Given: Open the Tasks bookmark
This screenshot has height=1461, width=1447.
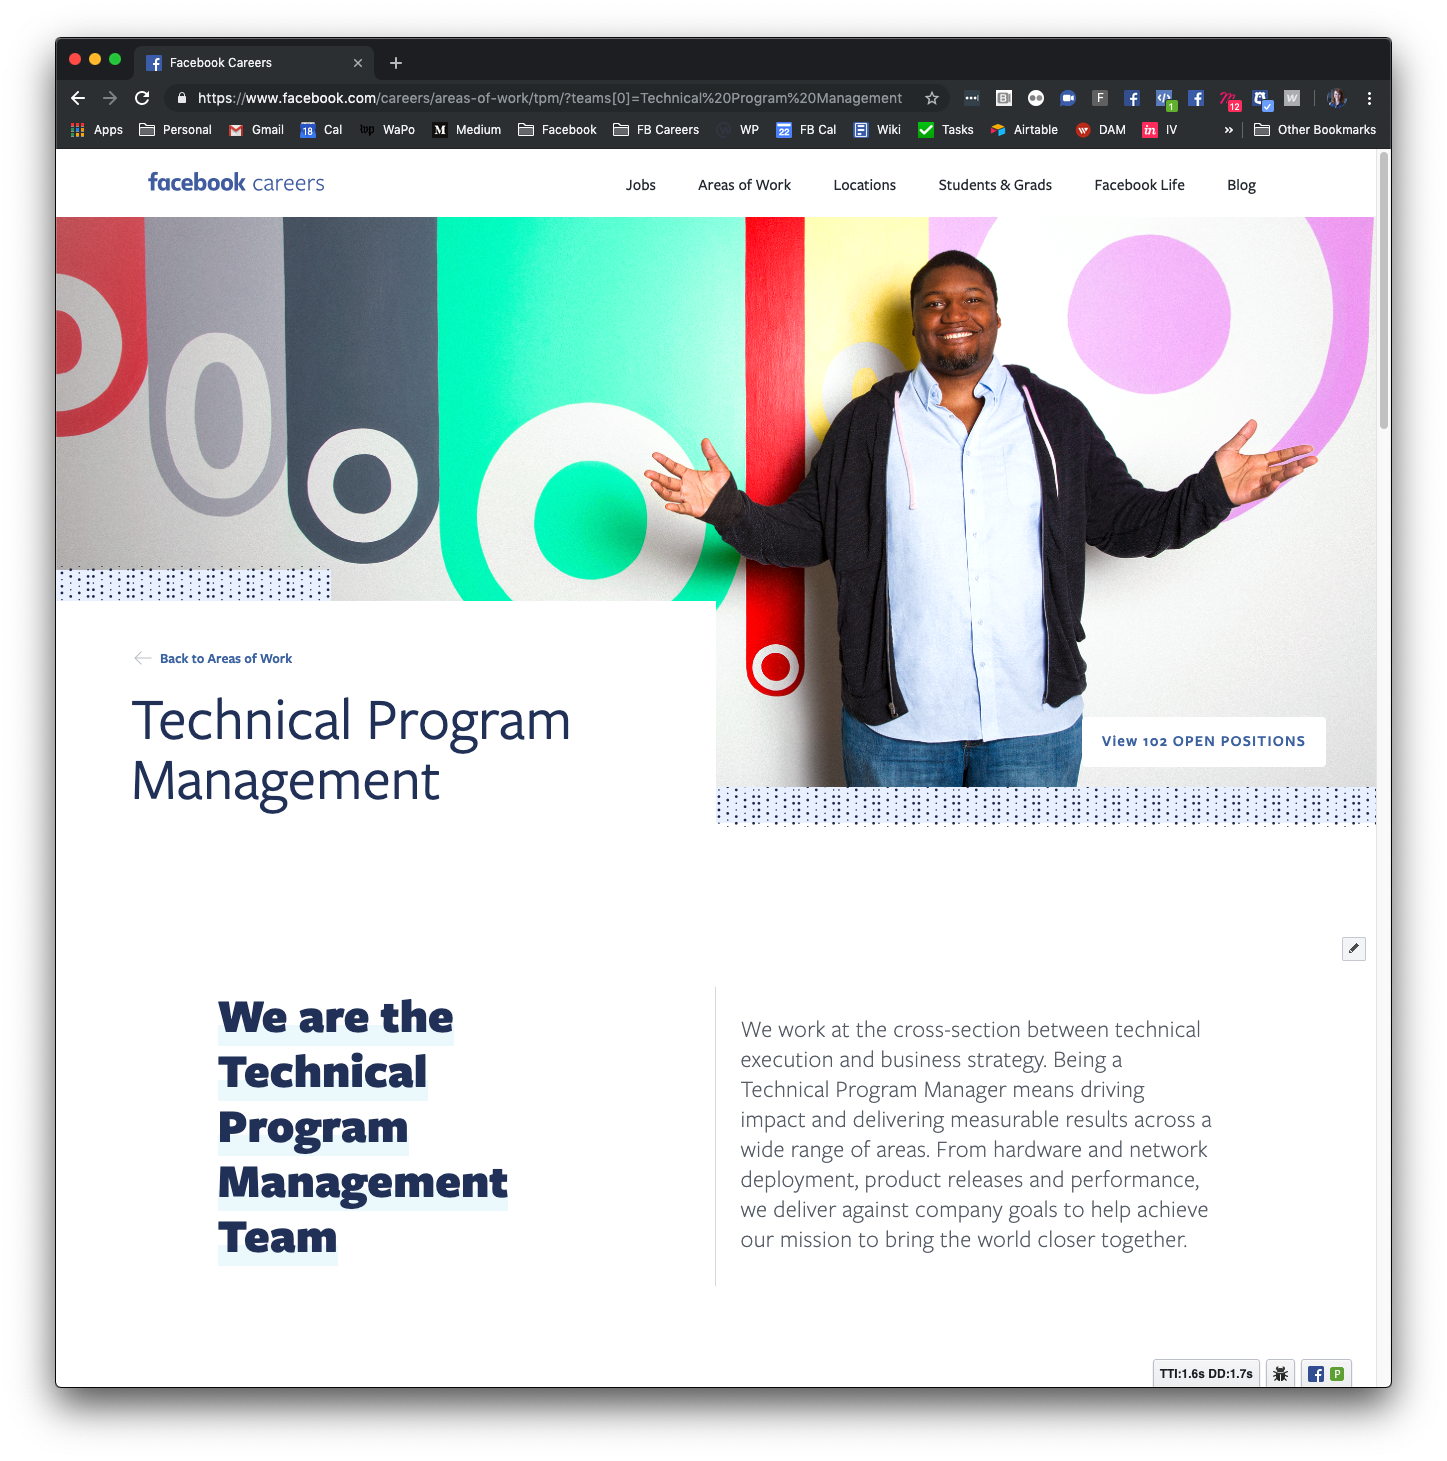Looking at the screenshot, I should (946, 130).
